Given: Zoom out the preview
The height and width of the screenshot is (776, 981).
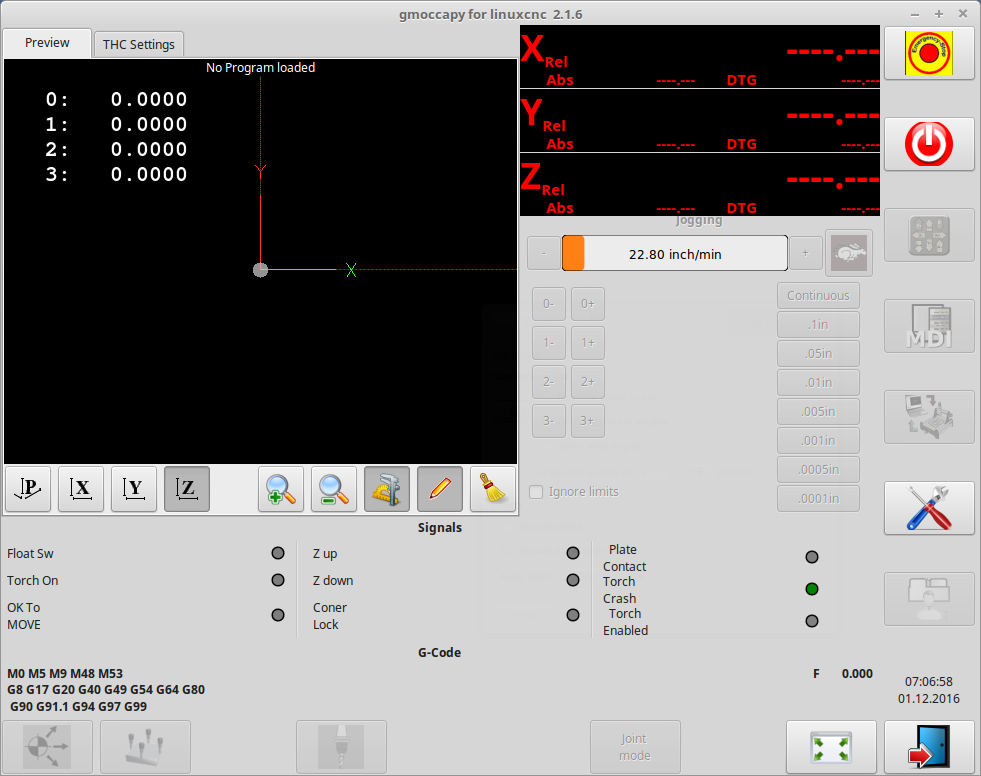Looking at the screenshot, I should (334, 489).
